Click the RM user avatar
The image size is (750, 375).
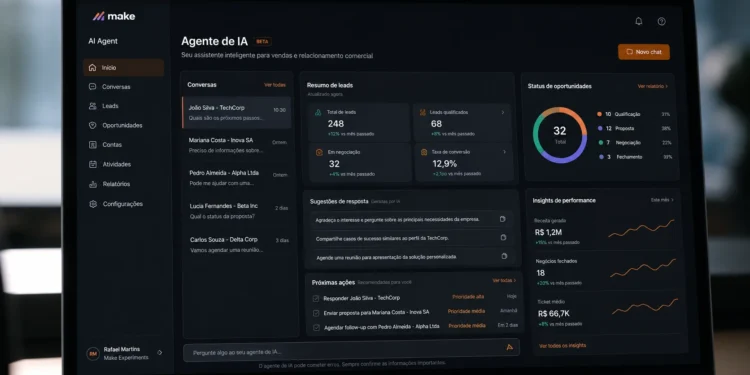coord(93,353)
